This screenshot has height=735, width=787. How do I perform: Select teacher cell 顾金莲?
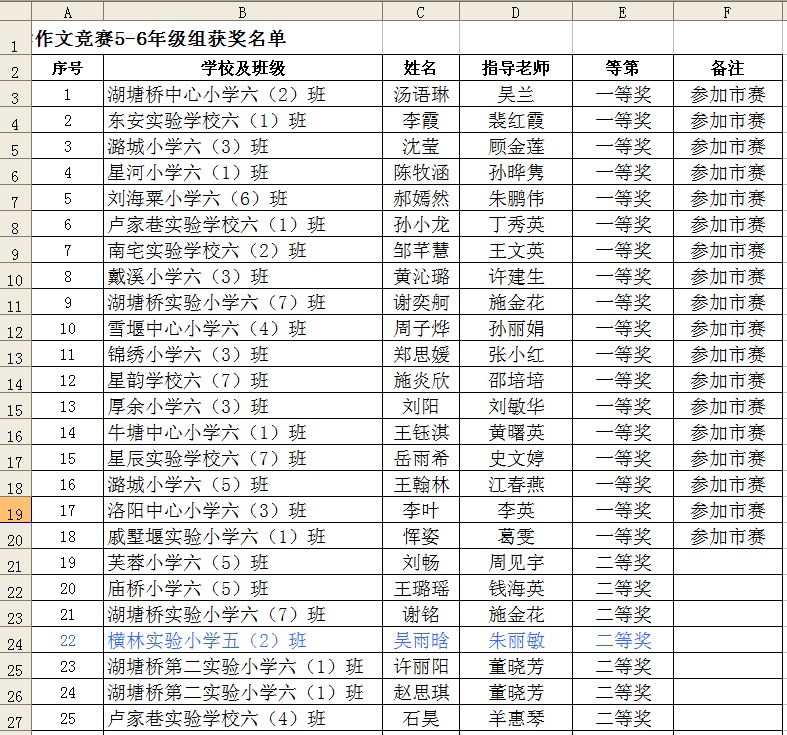coord(515,146)
